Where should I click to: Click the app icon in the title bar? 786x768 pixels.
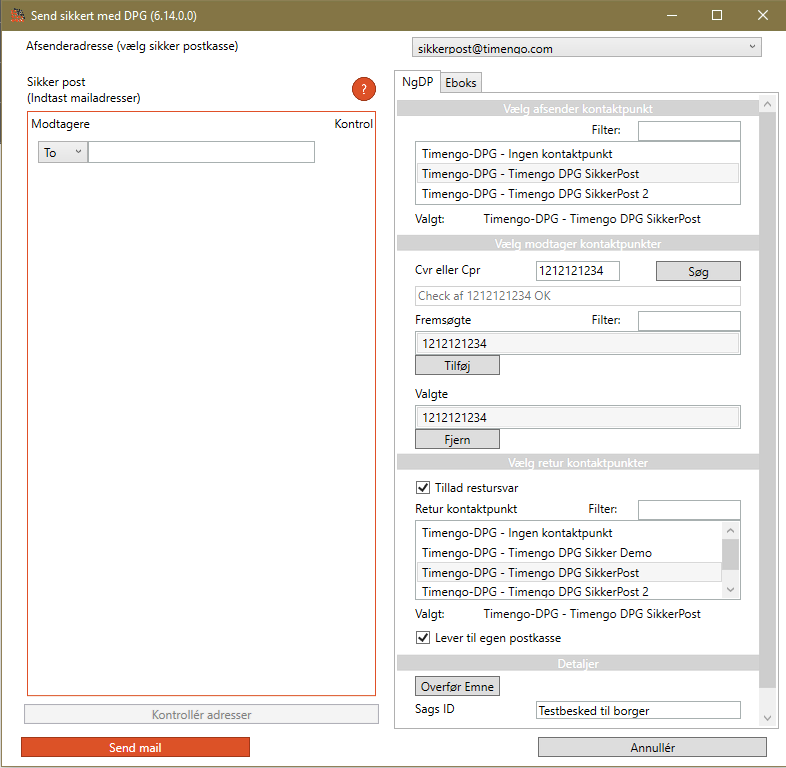(18, 16)
